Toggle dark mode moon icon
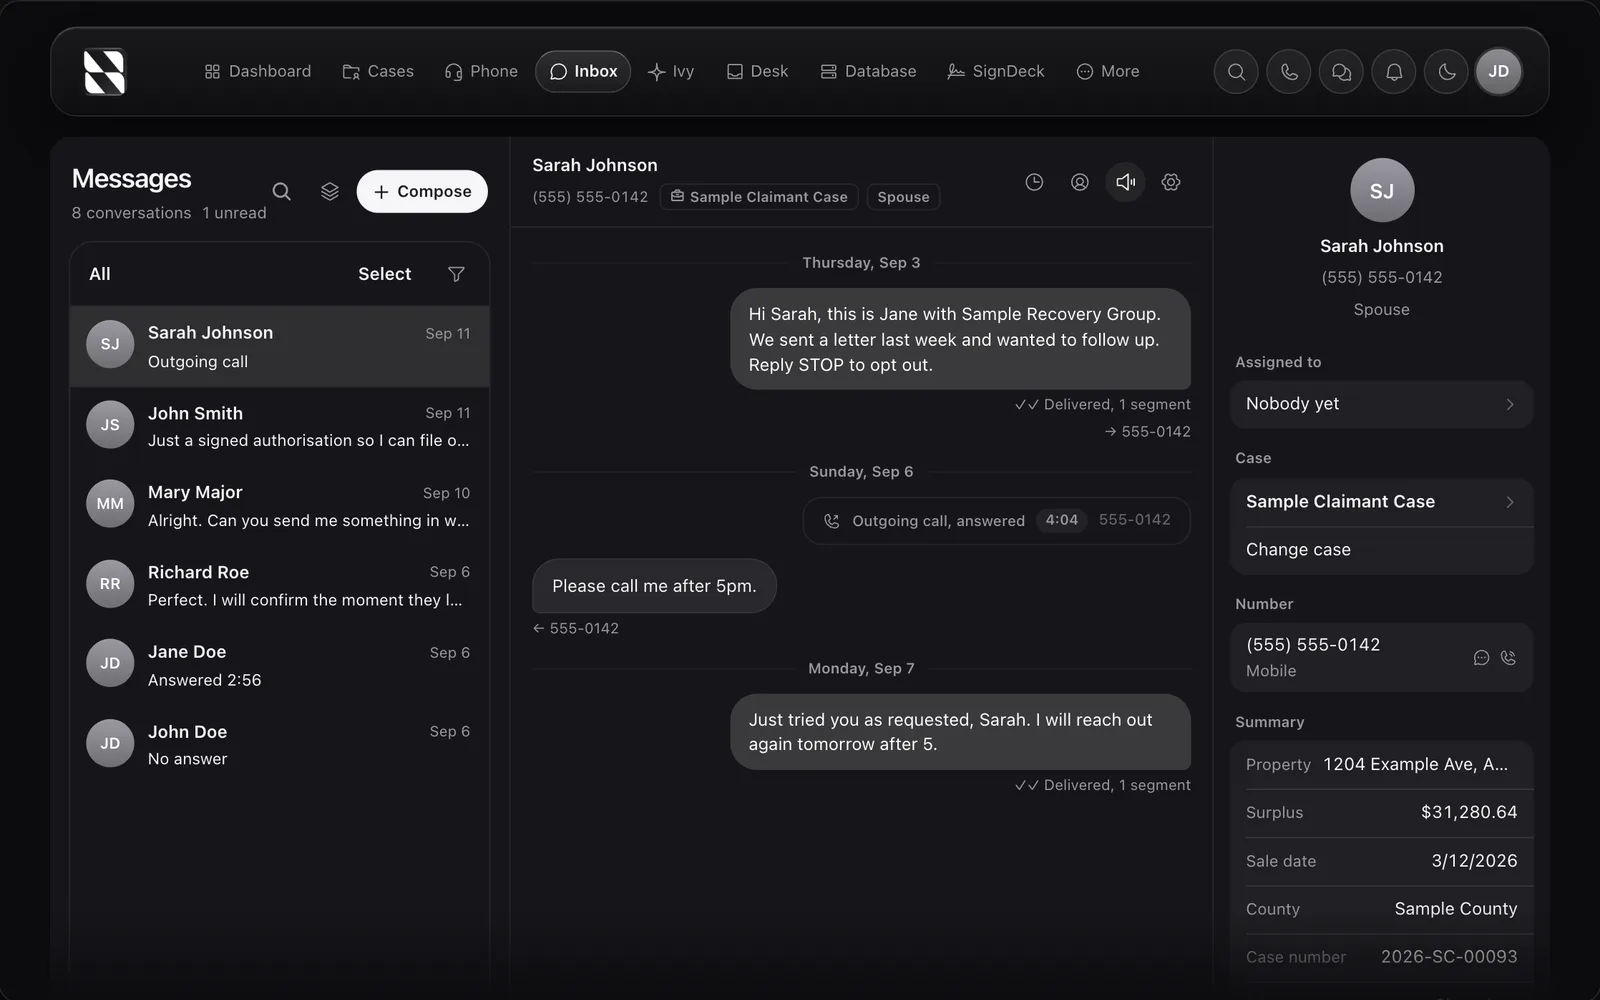1600x1000 pixels. (1446, 72)
